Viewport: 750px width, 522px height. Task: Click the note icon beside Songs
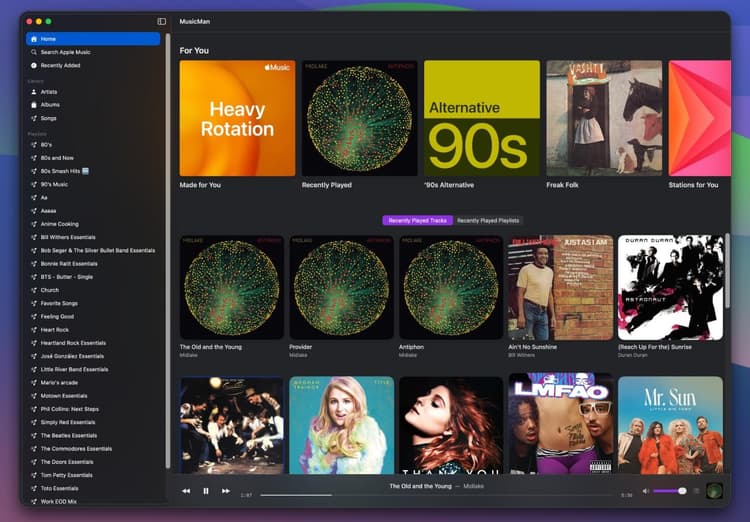[34, 118]
